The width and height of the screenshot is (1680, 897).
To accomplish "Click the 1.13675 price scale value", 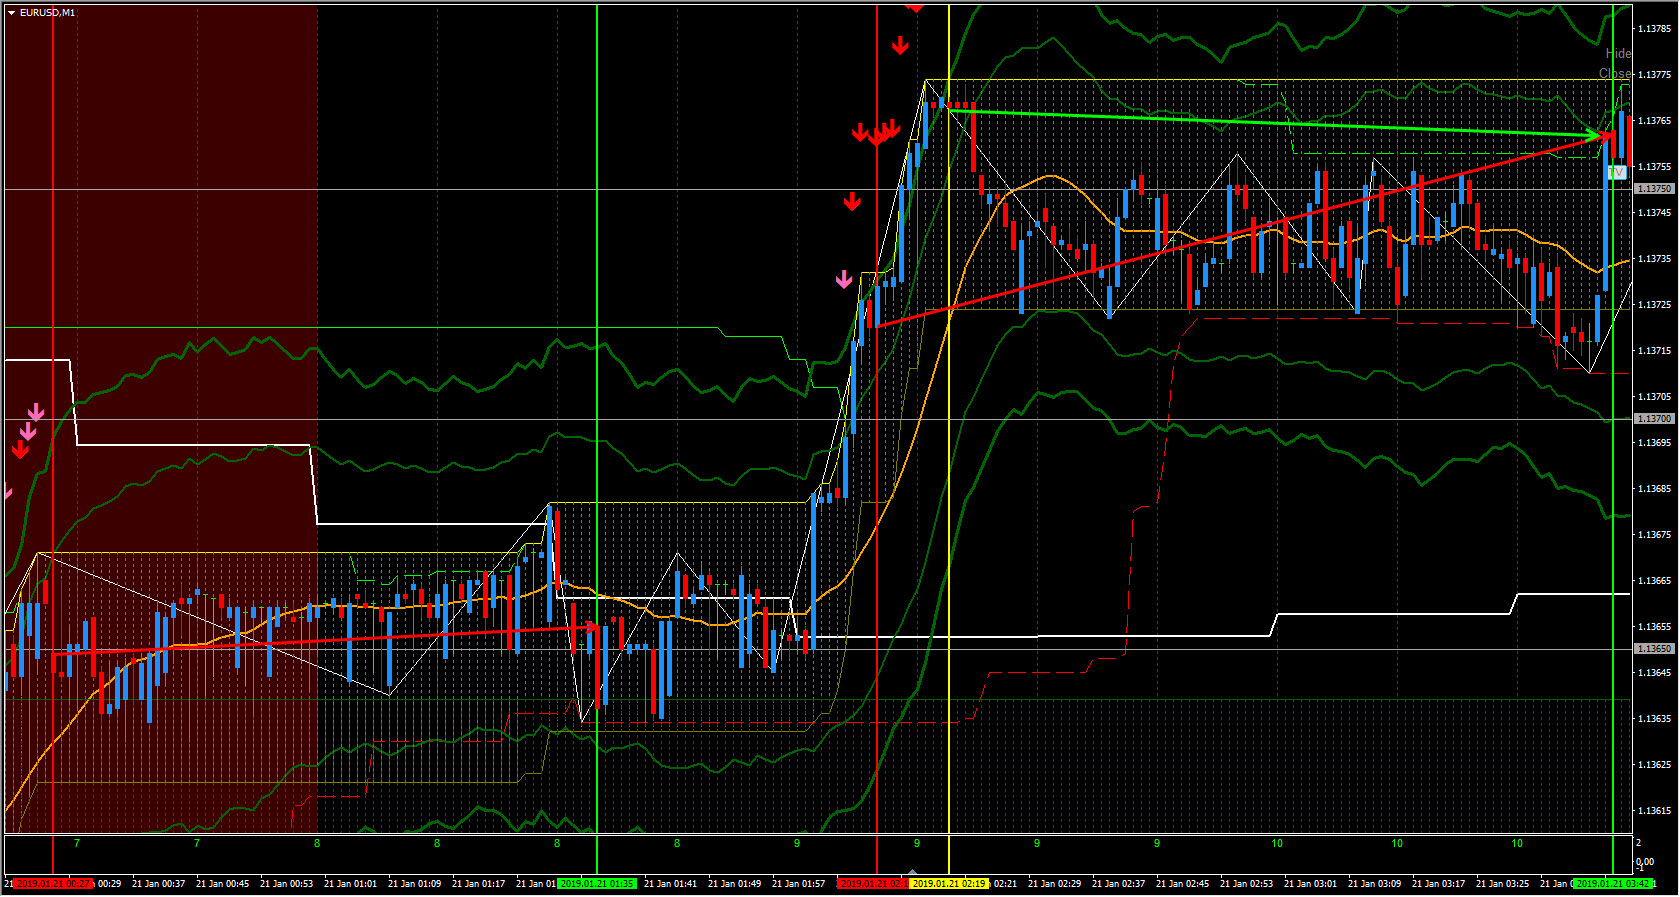I will pyautogui.click(x=1655, y=535).
